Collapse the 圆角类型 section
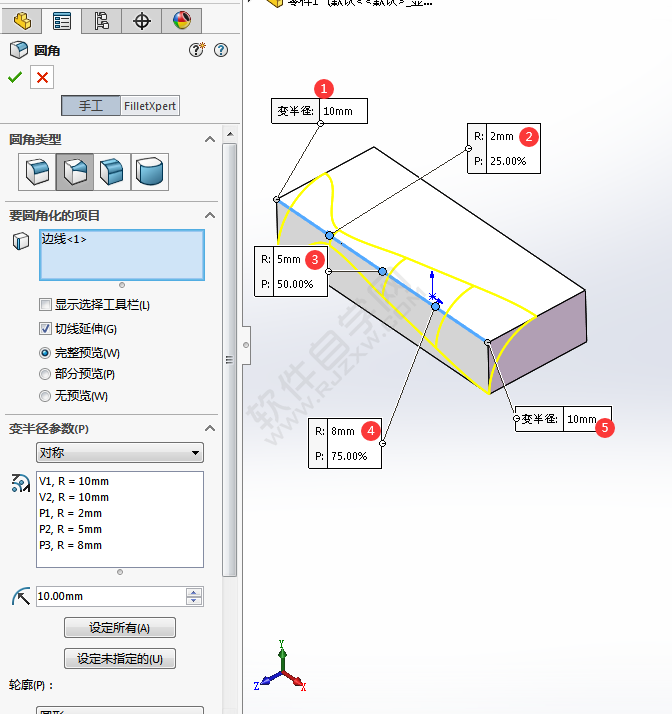 tap(210, 139)
